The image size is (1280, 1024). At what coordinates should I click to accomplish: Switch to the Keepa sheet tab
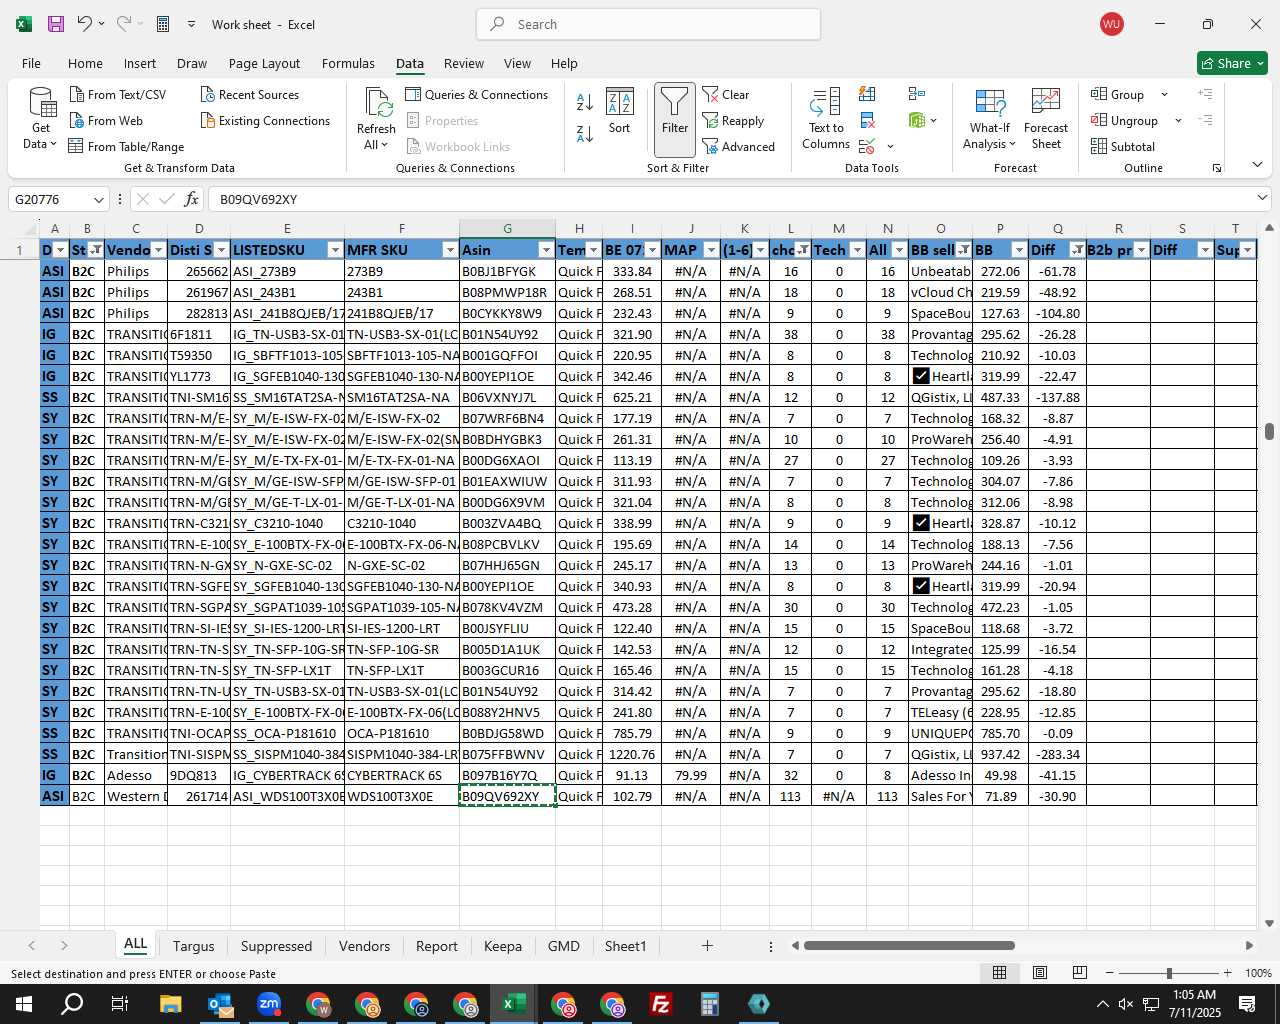click(503, 946)
